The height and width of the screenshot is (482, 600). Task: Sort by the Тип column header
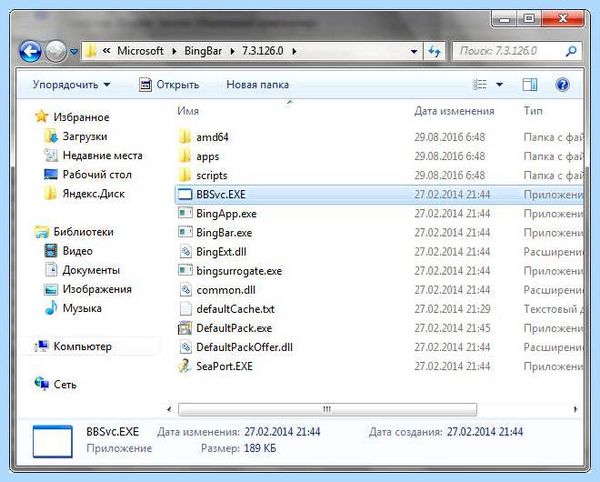click(x=533, y=111)
